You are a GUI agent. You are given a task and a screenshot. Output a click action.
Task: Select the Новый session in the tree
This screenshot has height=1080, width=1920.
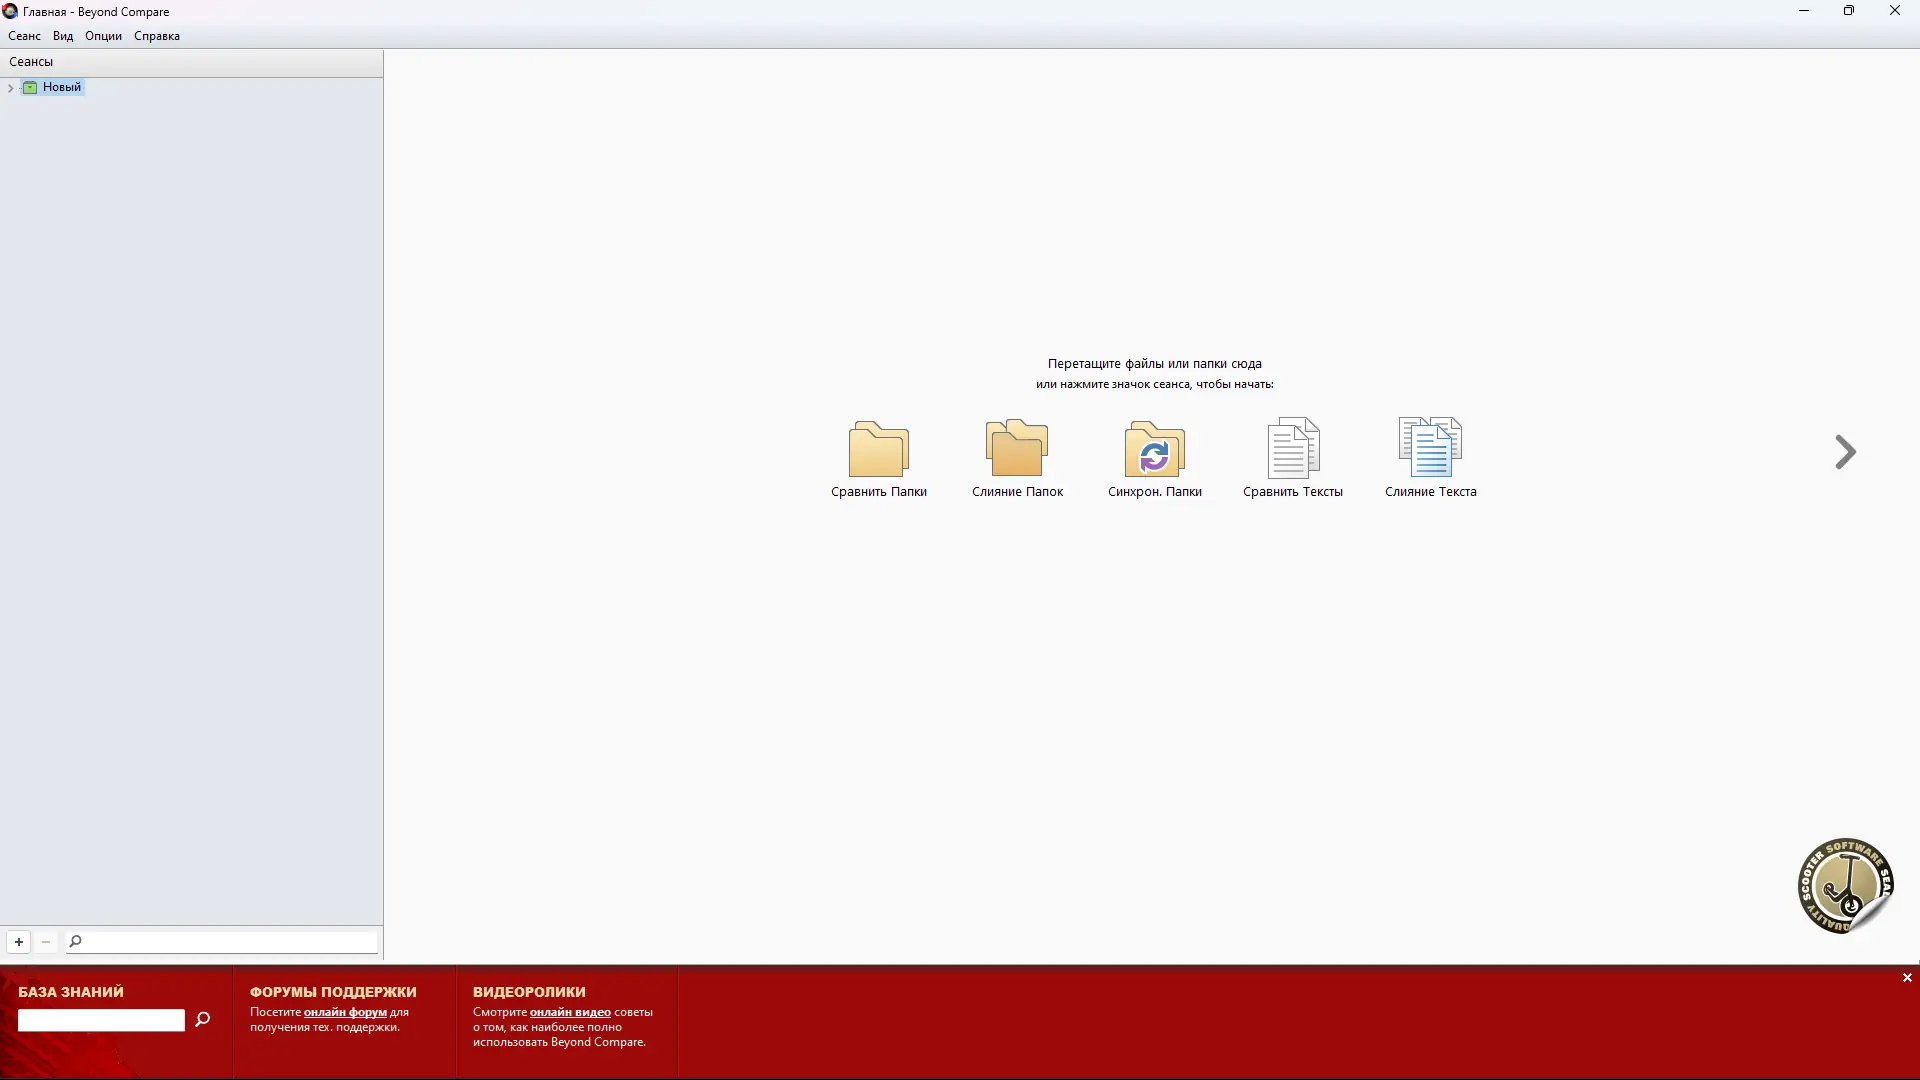[x=61, y=87]
